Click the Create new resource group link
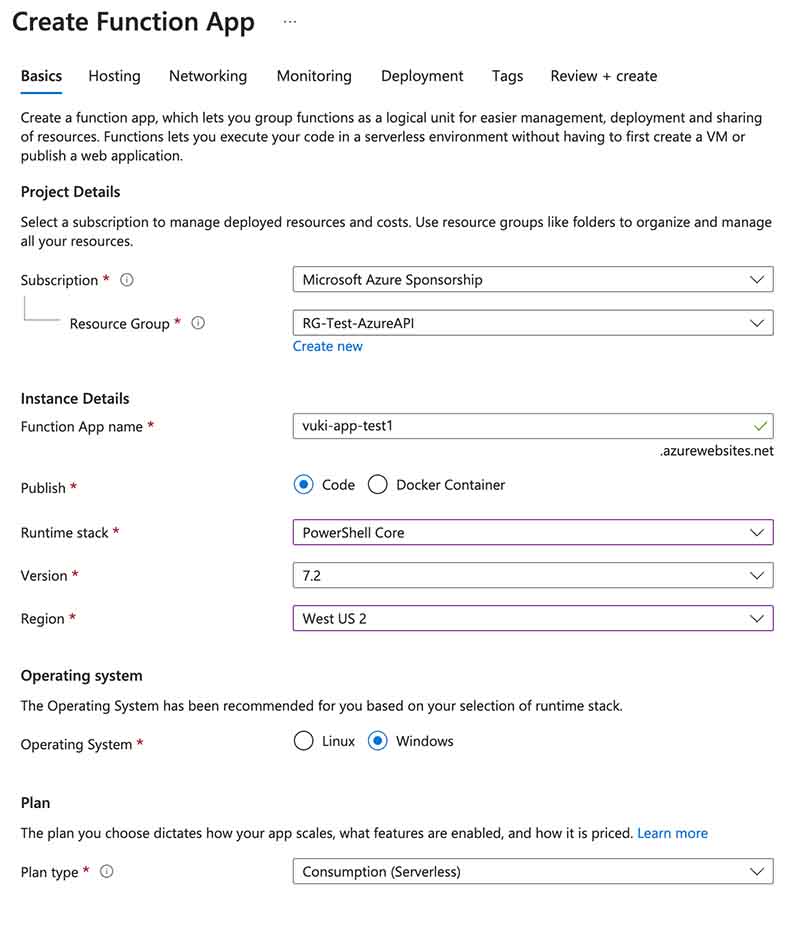This screenshot has width=800, height=937. click(328, 346)
